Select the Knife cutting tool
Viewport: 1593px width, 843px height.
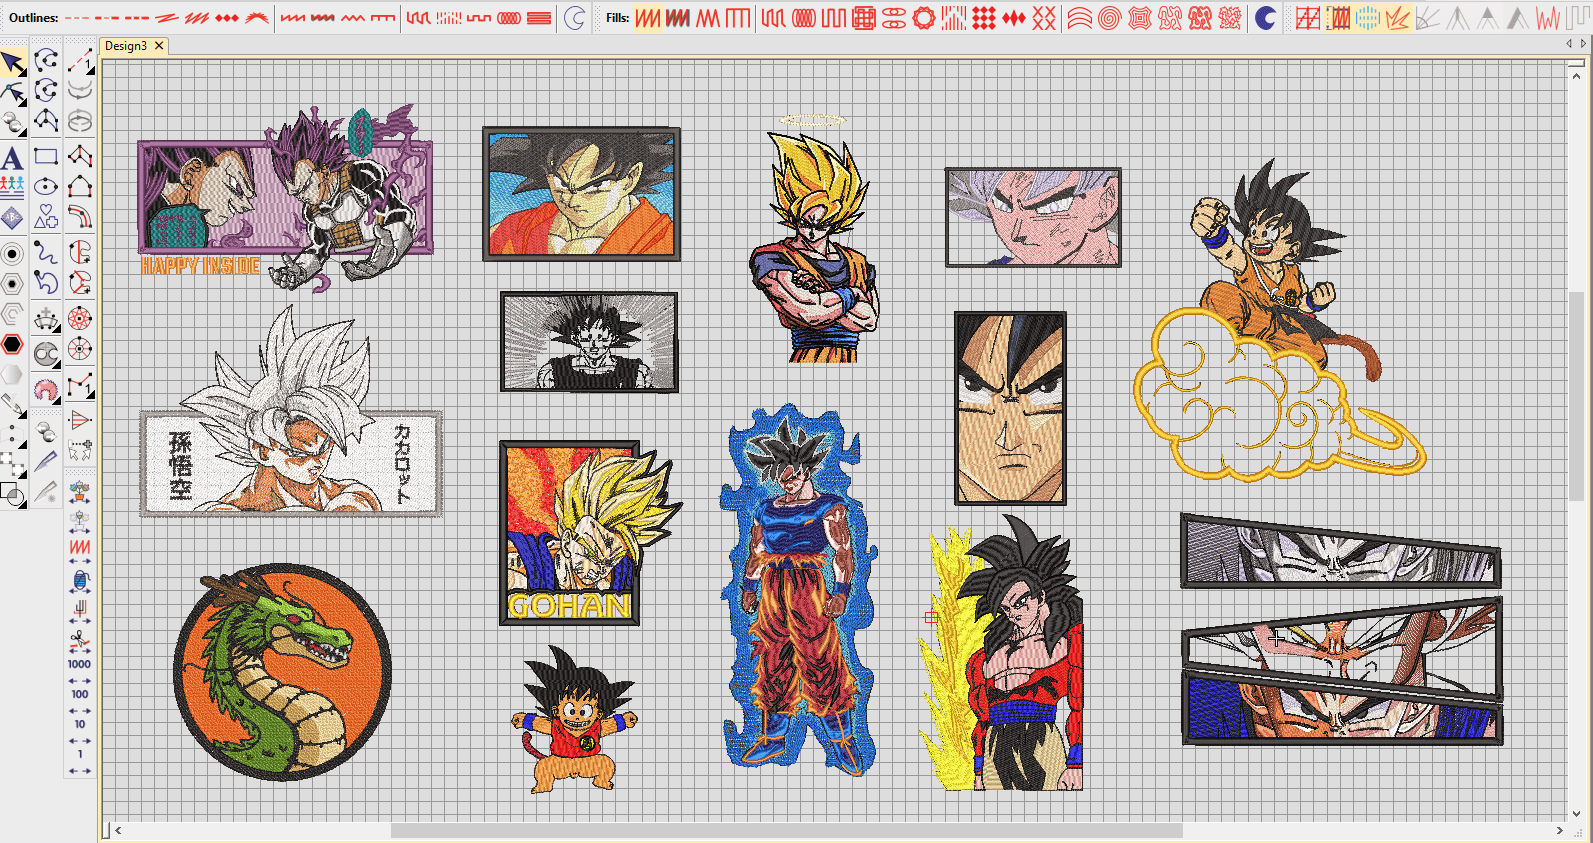click(x=45, y=461)
